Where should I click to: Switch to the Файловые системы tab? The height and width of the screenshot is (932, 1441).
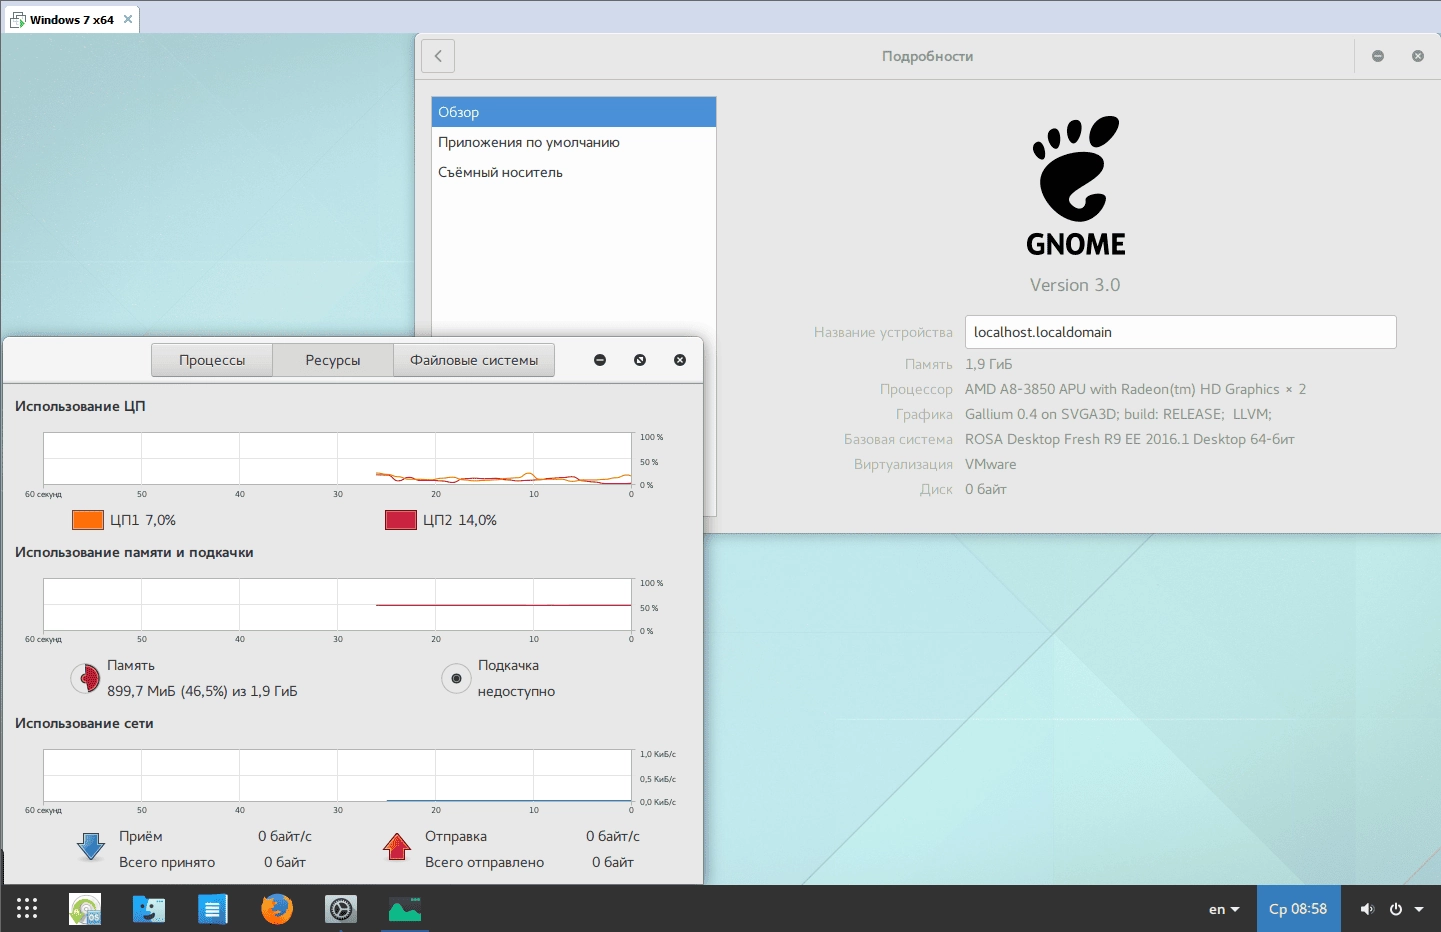pyautogui.click(x=474, y=360)
